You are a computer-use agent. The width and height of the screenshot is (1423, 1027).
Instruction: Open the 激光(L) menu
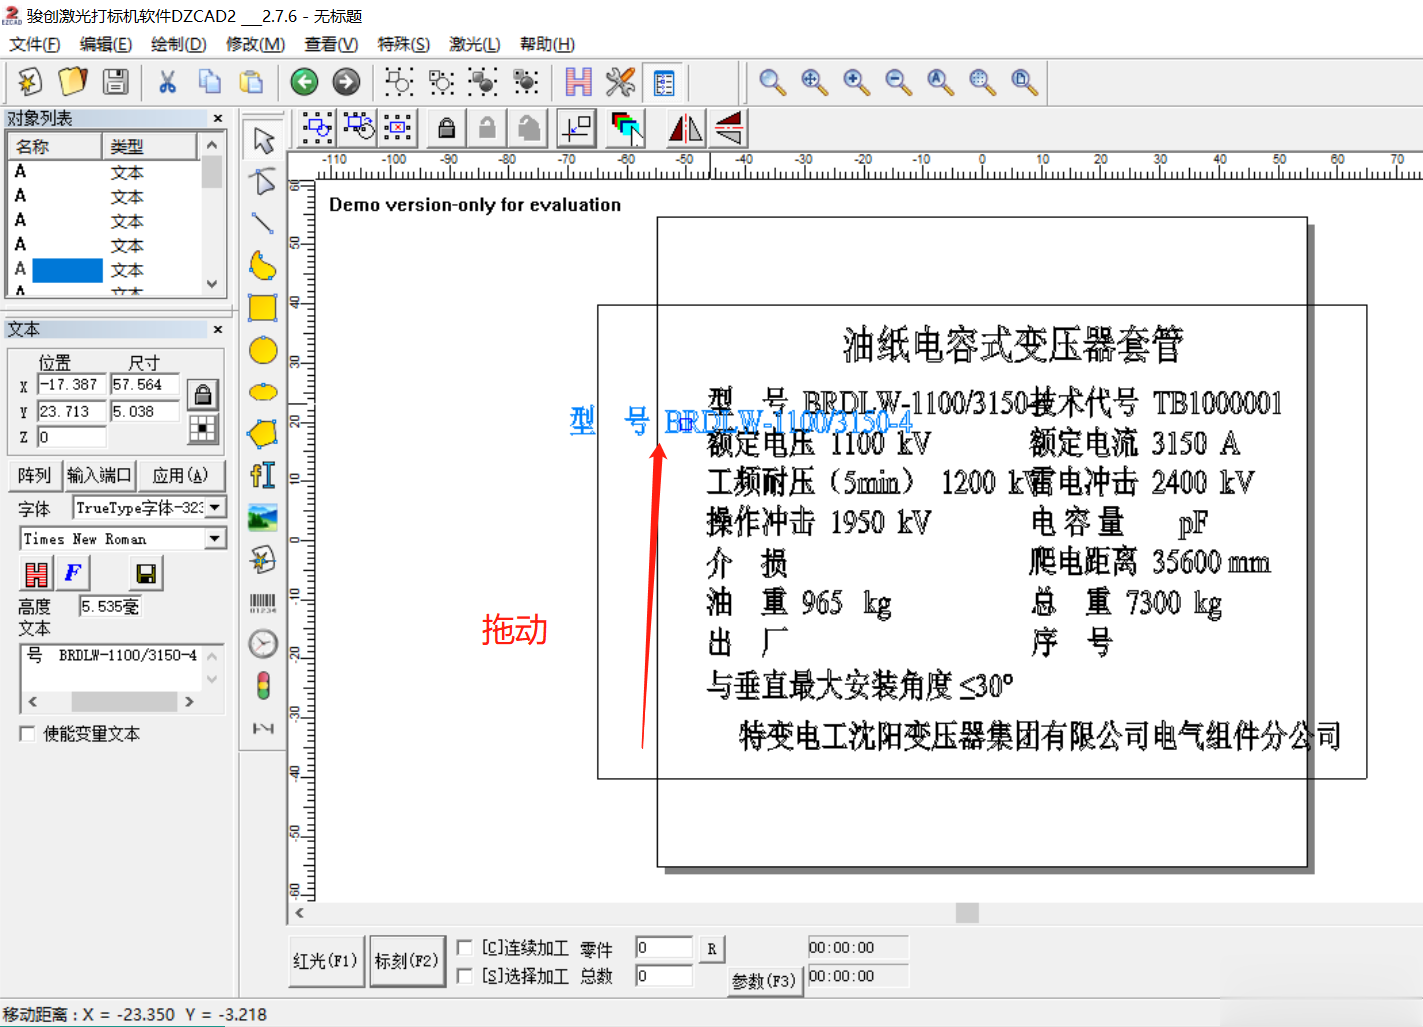click(475, 44)
